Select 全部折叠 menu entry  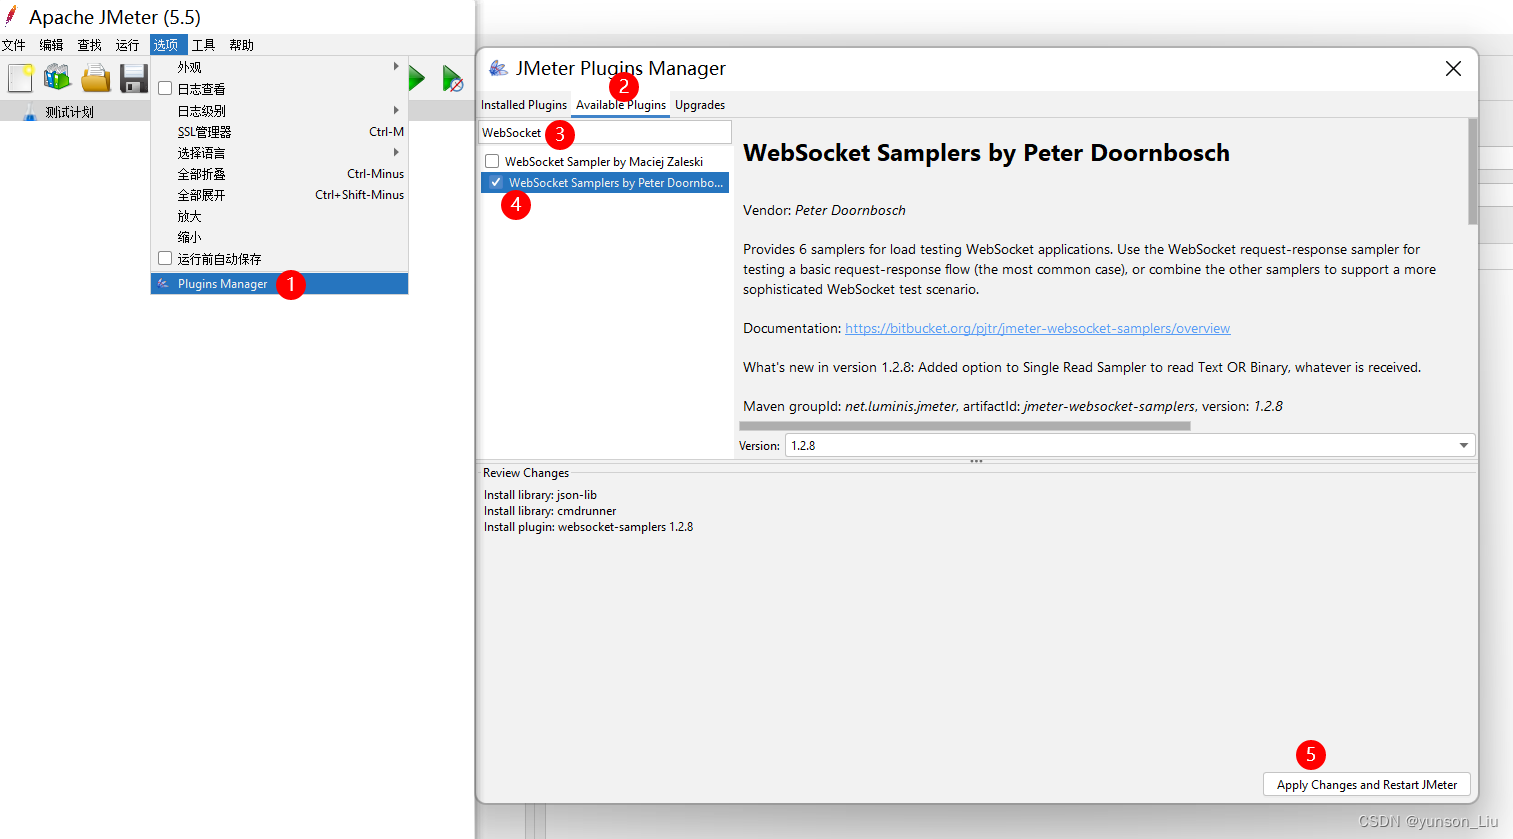(x=279, y=173)
